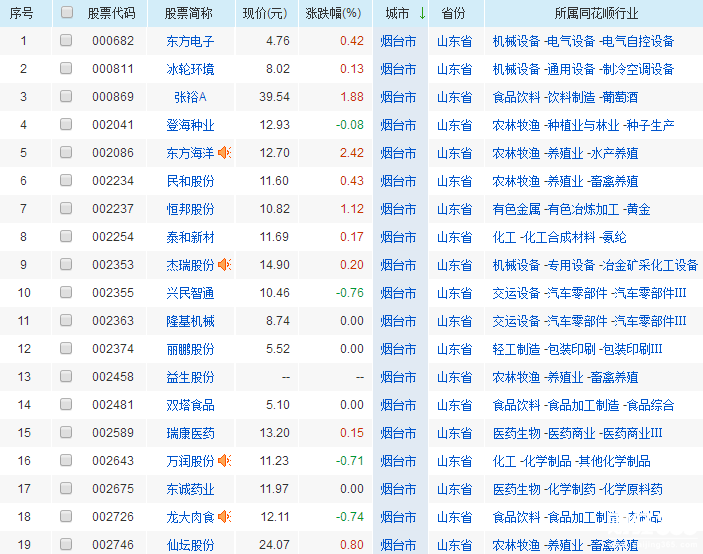
Task: Click price value 24.07
Action: (274, 545)
